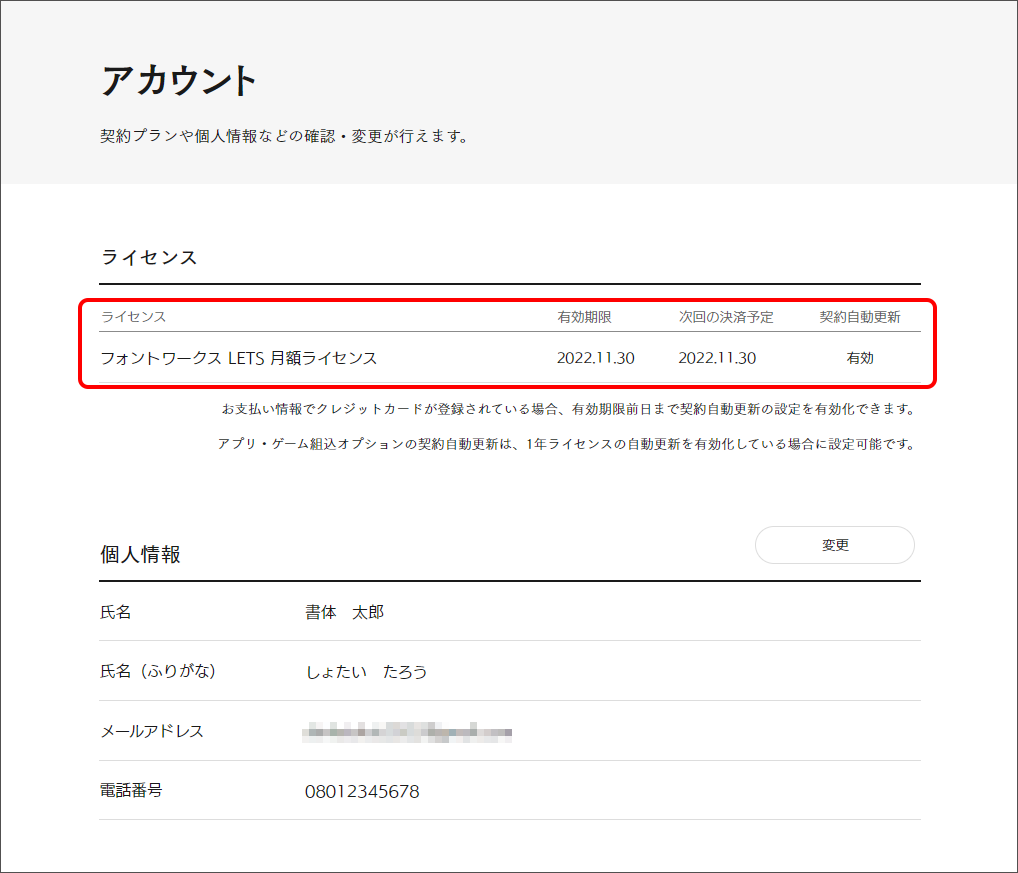Click the blurred email address value
This screenshot has width=1018, height=873.
(x=407, y=733)
